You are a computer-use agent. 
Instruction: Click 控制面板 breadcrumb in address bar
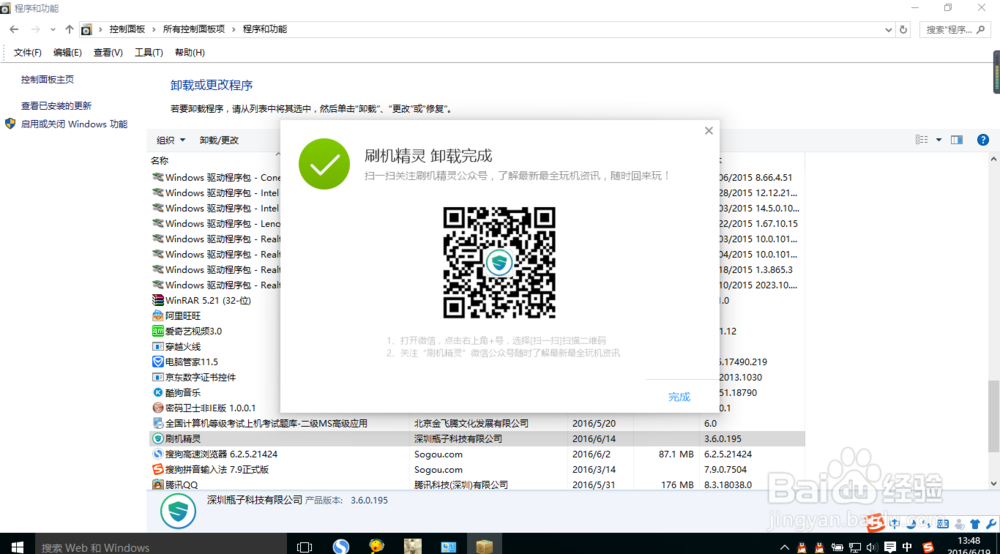pyautogui.click(x=127, y=29)
